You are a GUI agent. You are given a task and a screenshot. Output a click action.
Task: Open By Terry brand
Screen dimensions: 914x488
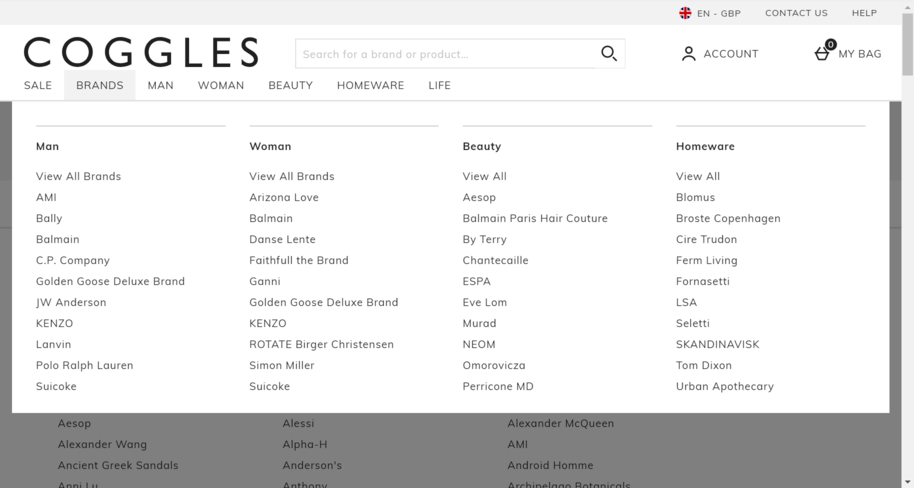pos(484,239)
